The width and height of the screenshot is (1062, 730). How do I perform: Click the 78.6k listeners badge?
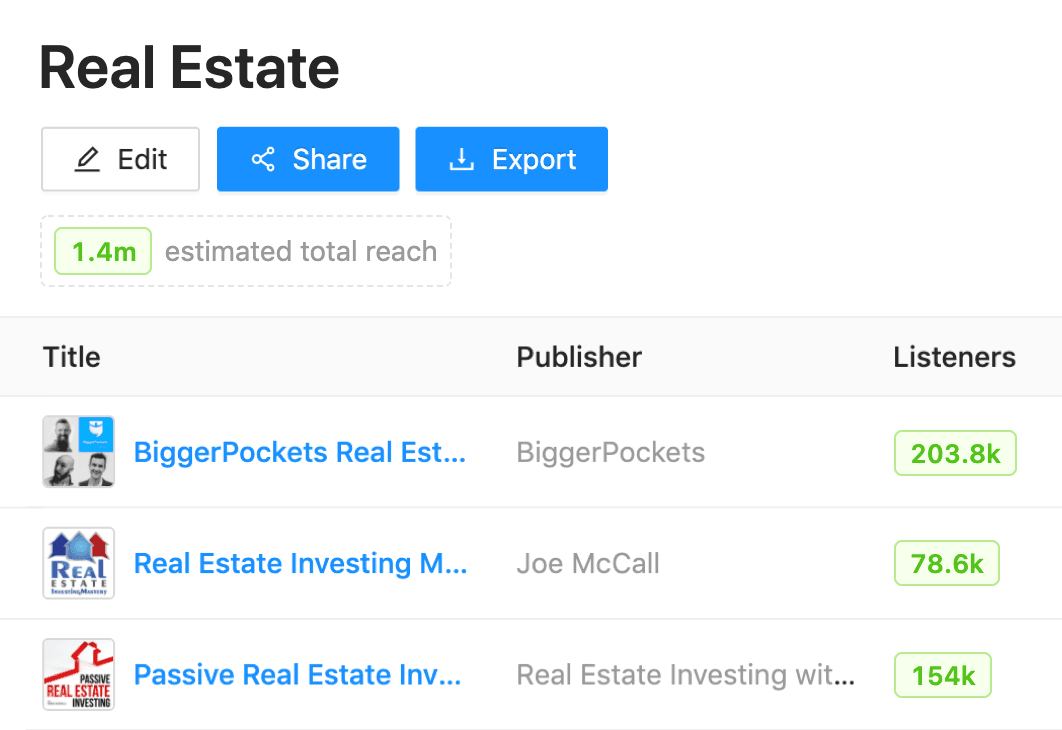tap(946, 563)
